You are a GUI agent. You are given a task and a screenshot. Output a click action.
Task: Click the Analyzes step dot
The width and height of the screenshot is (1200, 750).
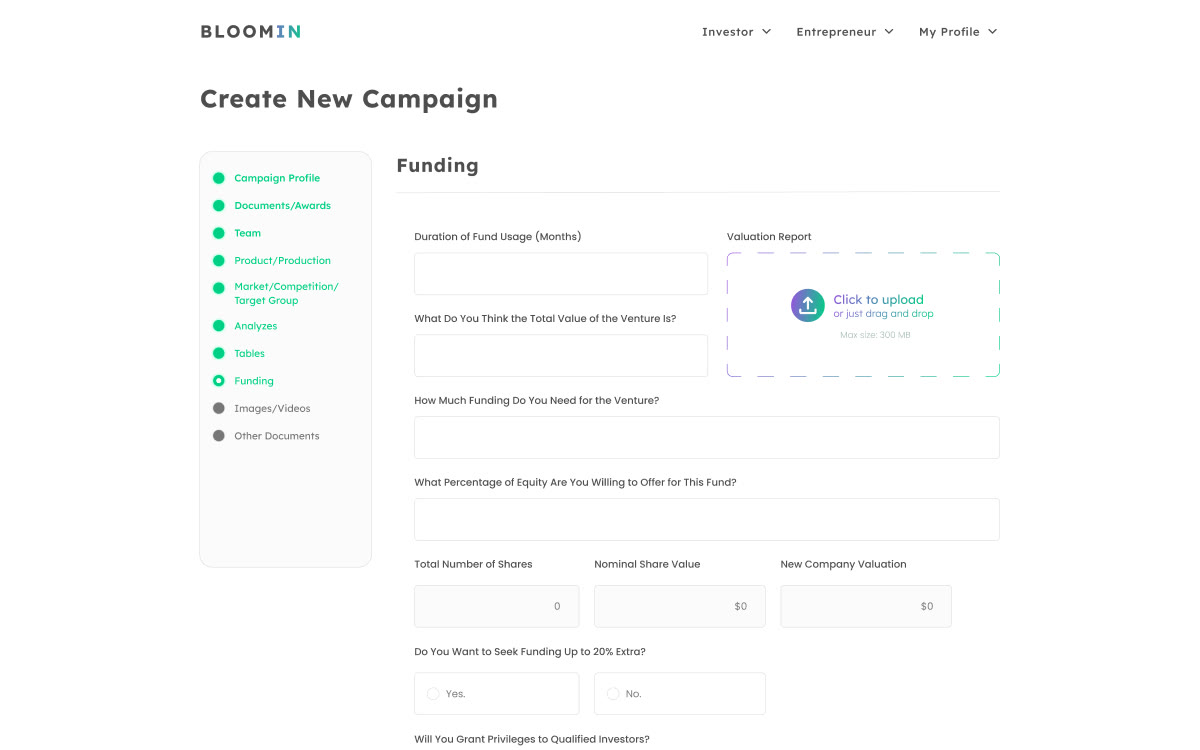218,326
